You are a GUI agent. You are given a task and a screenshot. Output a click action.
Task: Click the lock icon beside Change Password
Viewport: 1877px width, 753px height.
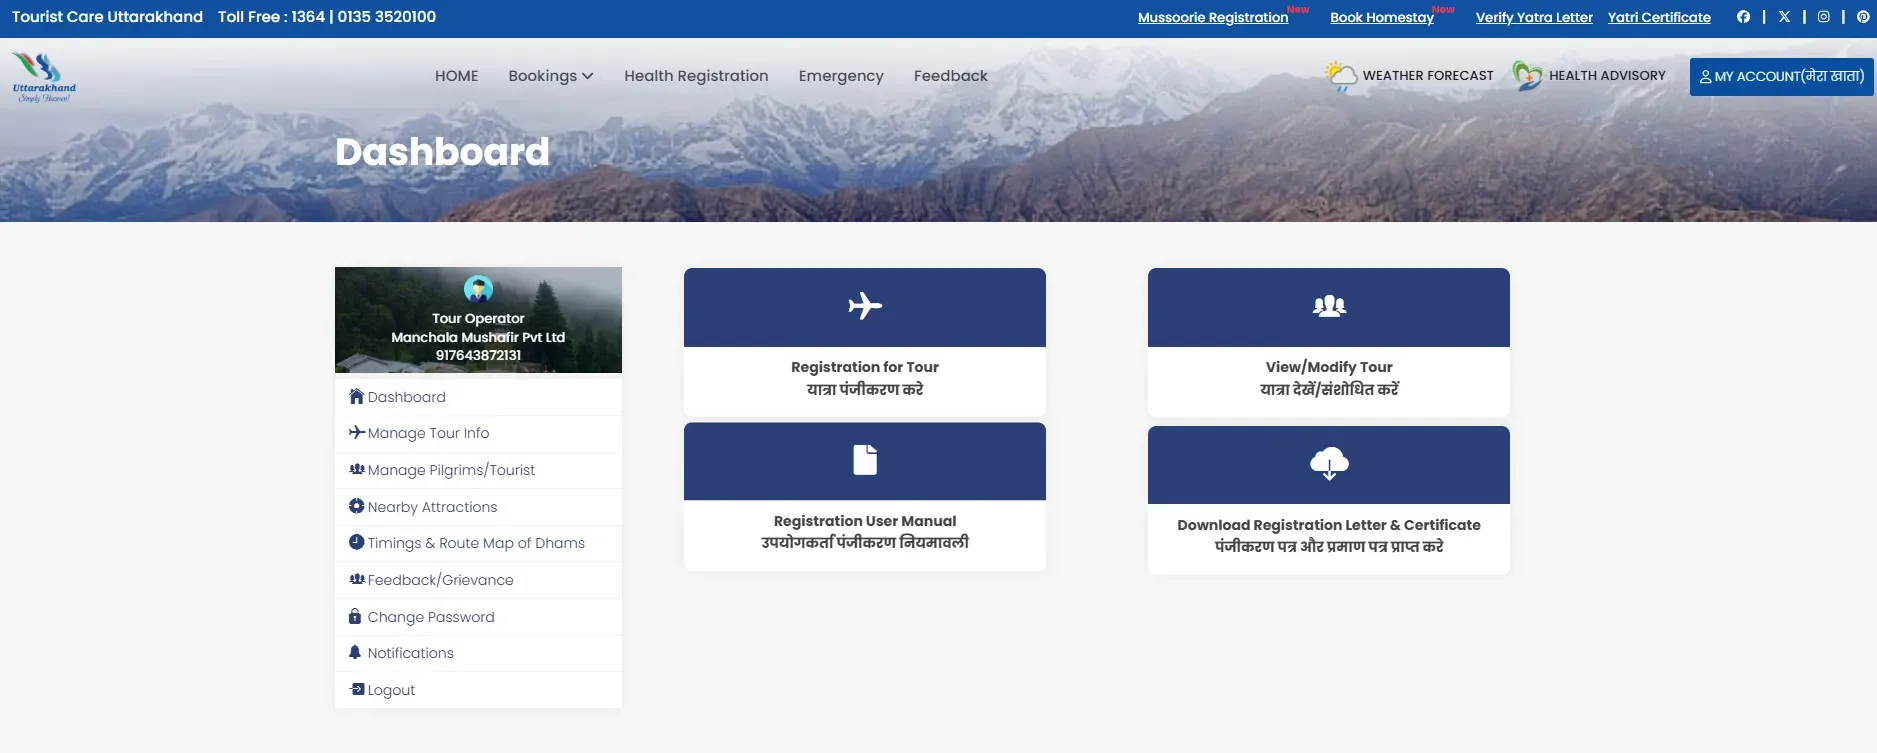click(x=354, y=616)
